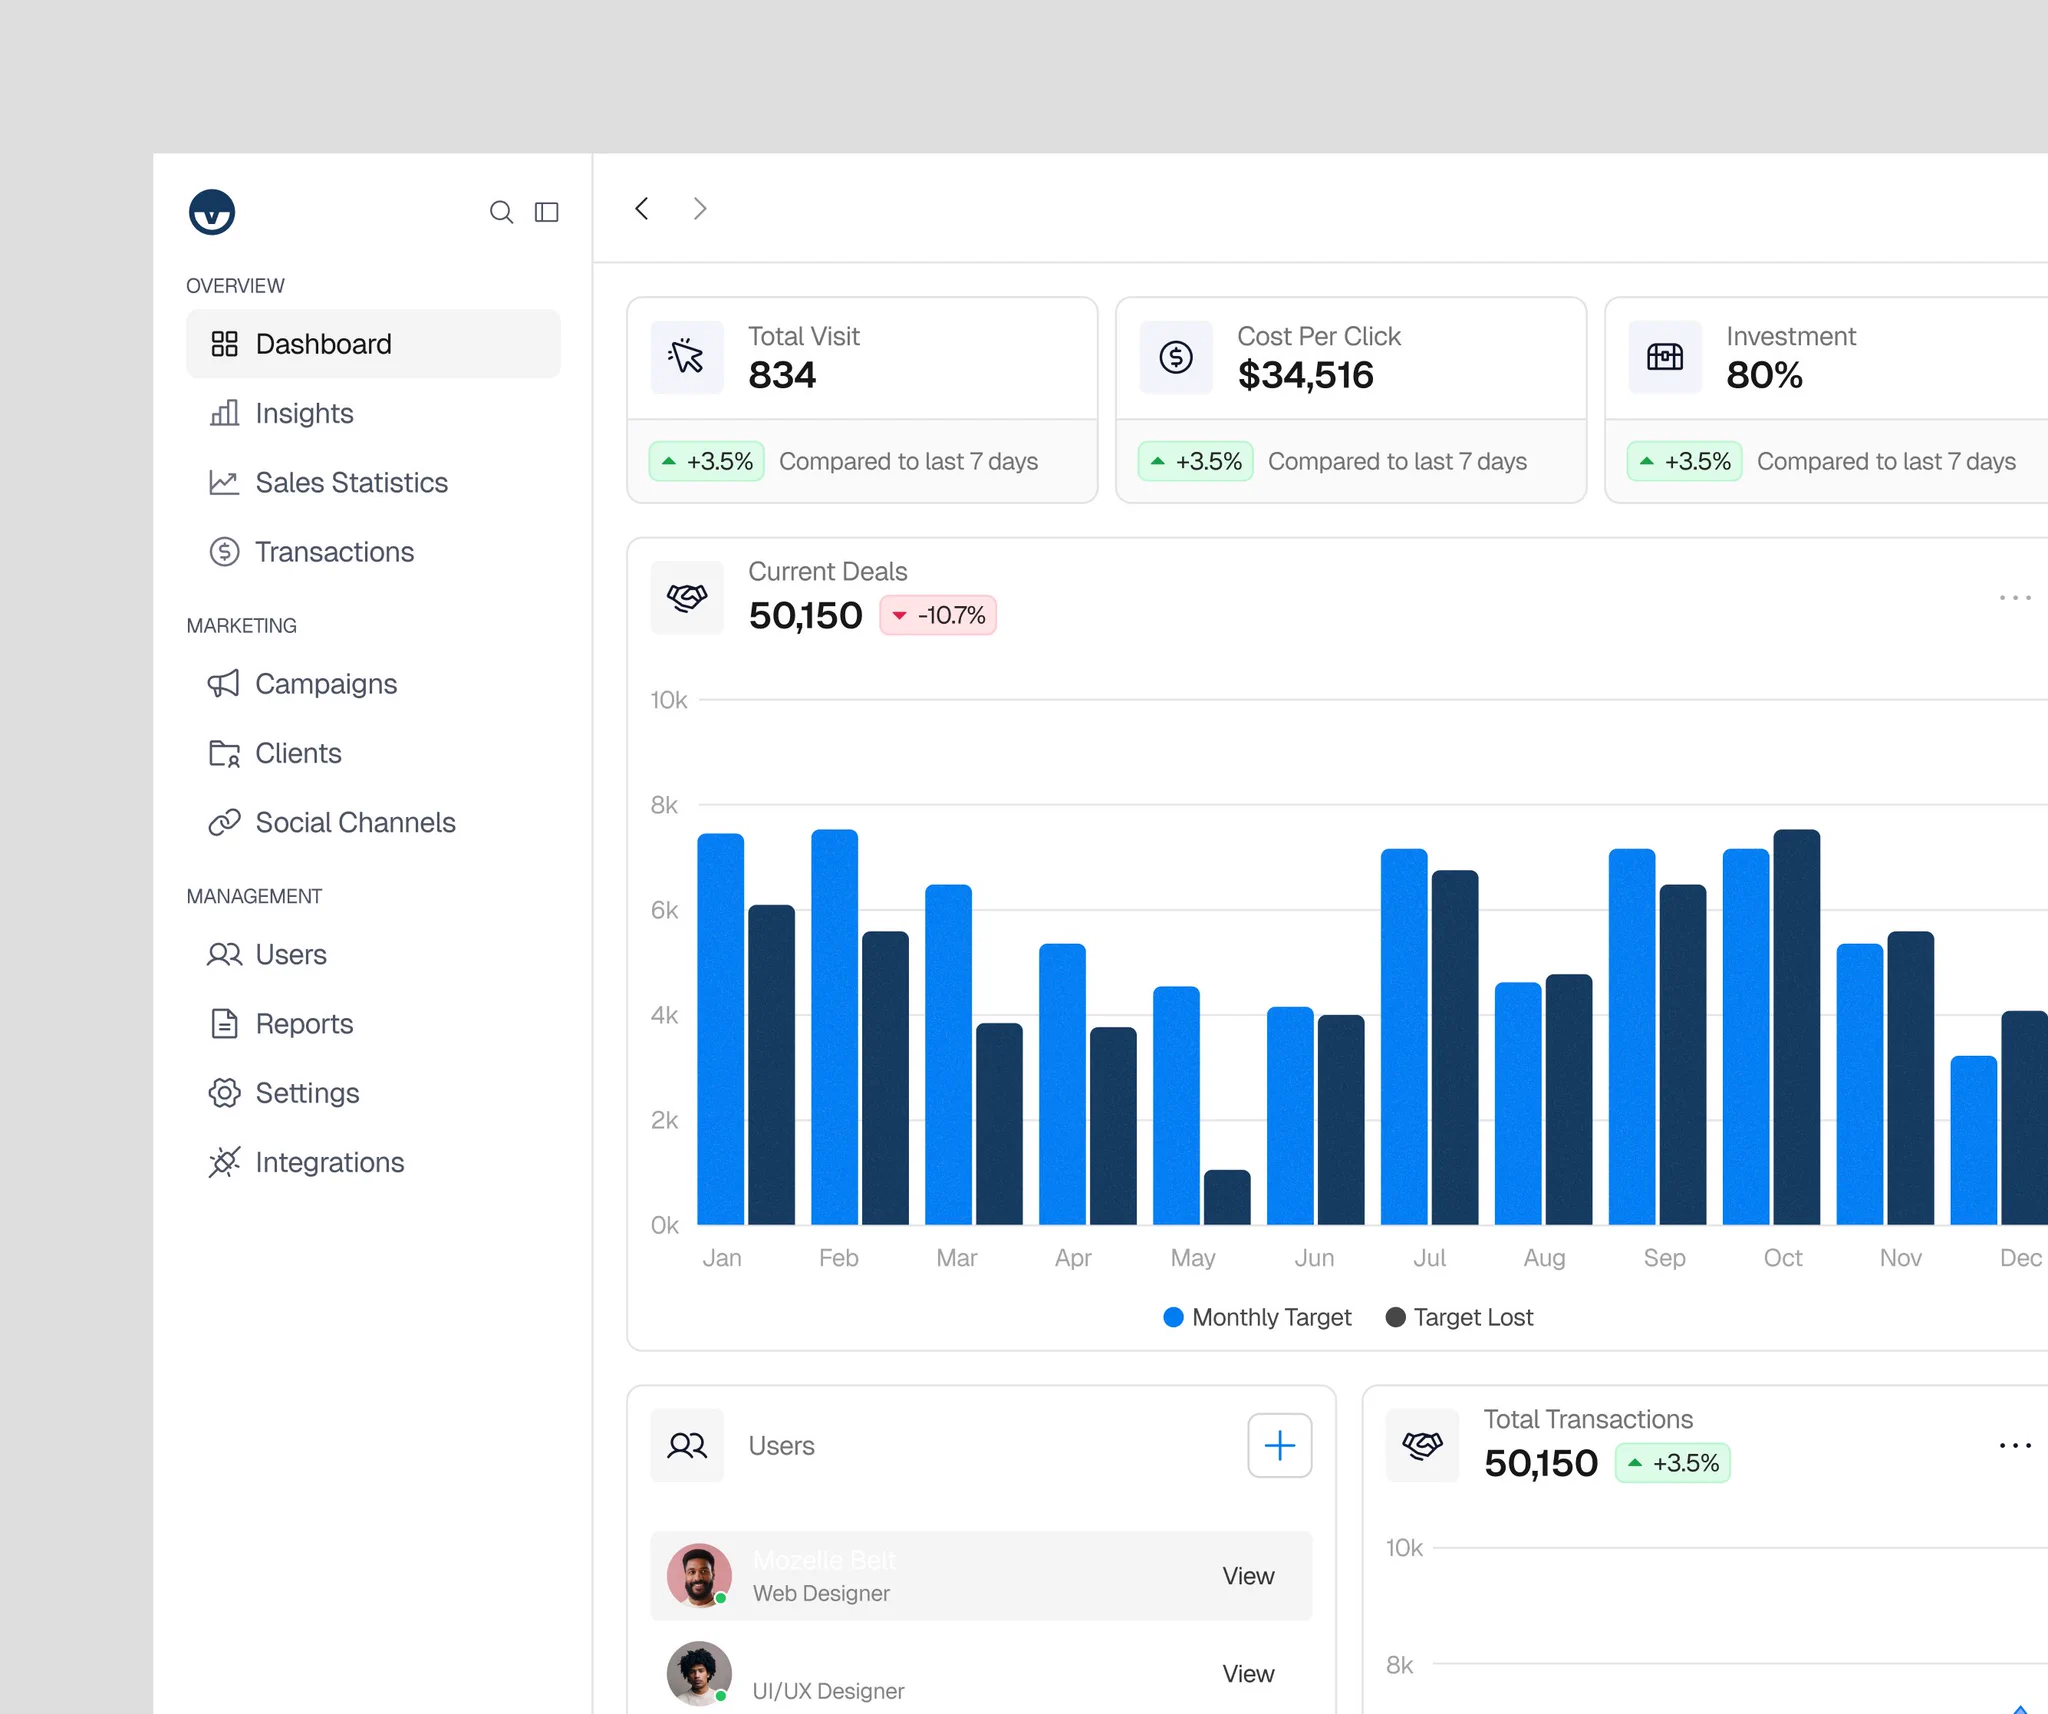Click the Feb Monthly Target bar
The width and height of the screenshot is (2048, 1714).
pos(835,1027)
